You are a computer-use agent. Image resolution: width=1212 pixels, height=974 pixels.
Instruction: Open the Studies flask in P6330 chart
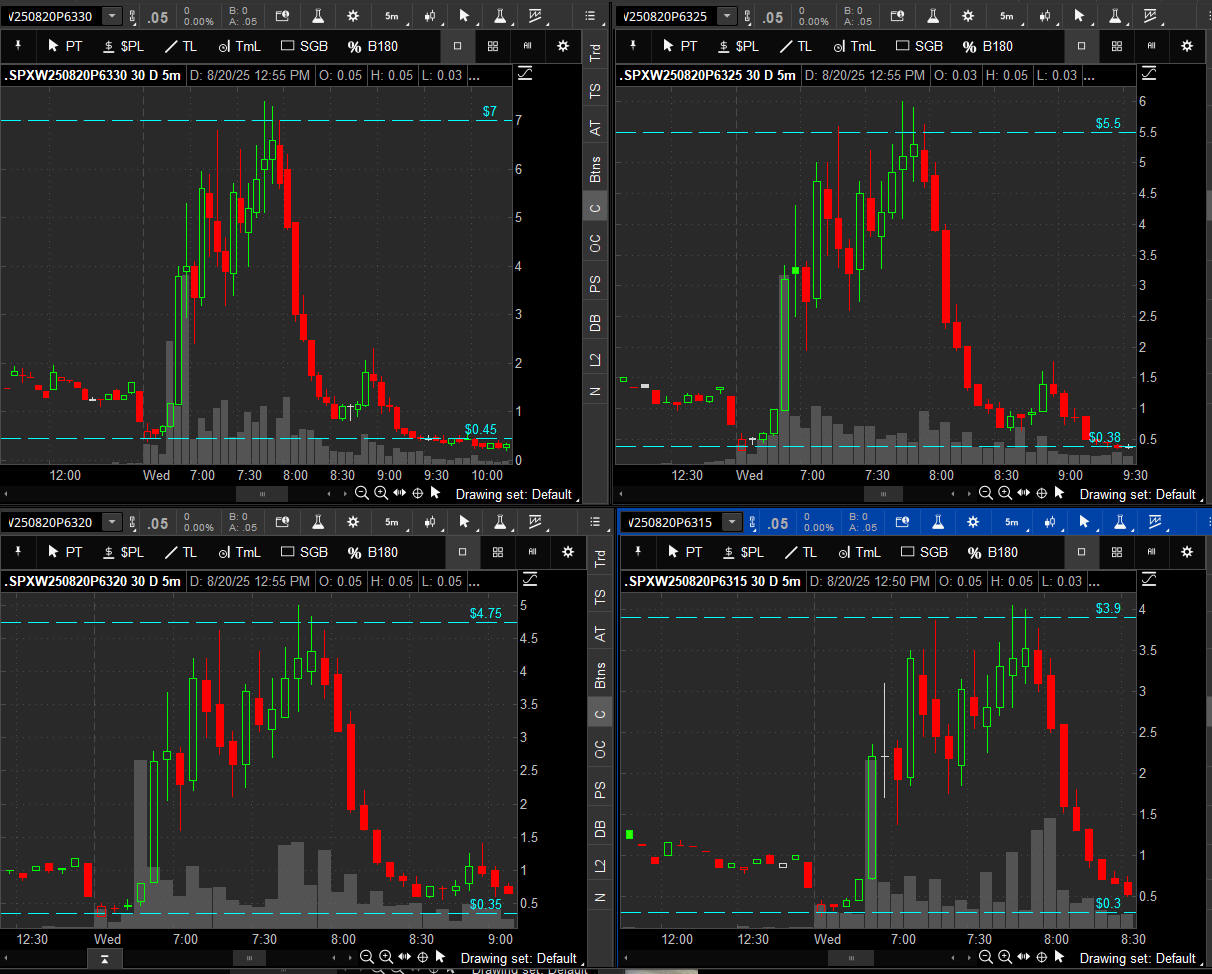click(x=318, y=16)
